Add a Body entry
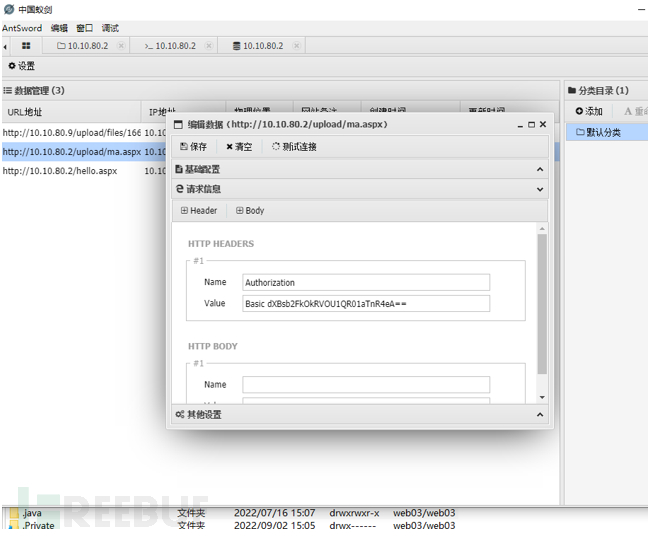This screenshot has height=536, width=651. tap(250, 210)
